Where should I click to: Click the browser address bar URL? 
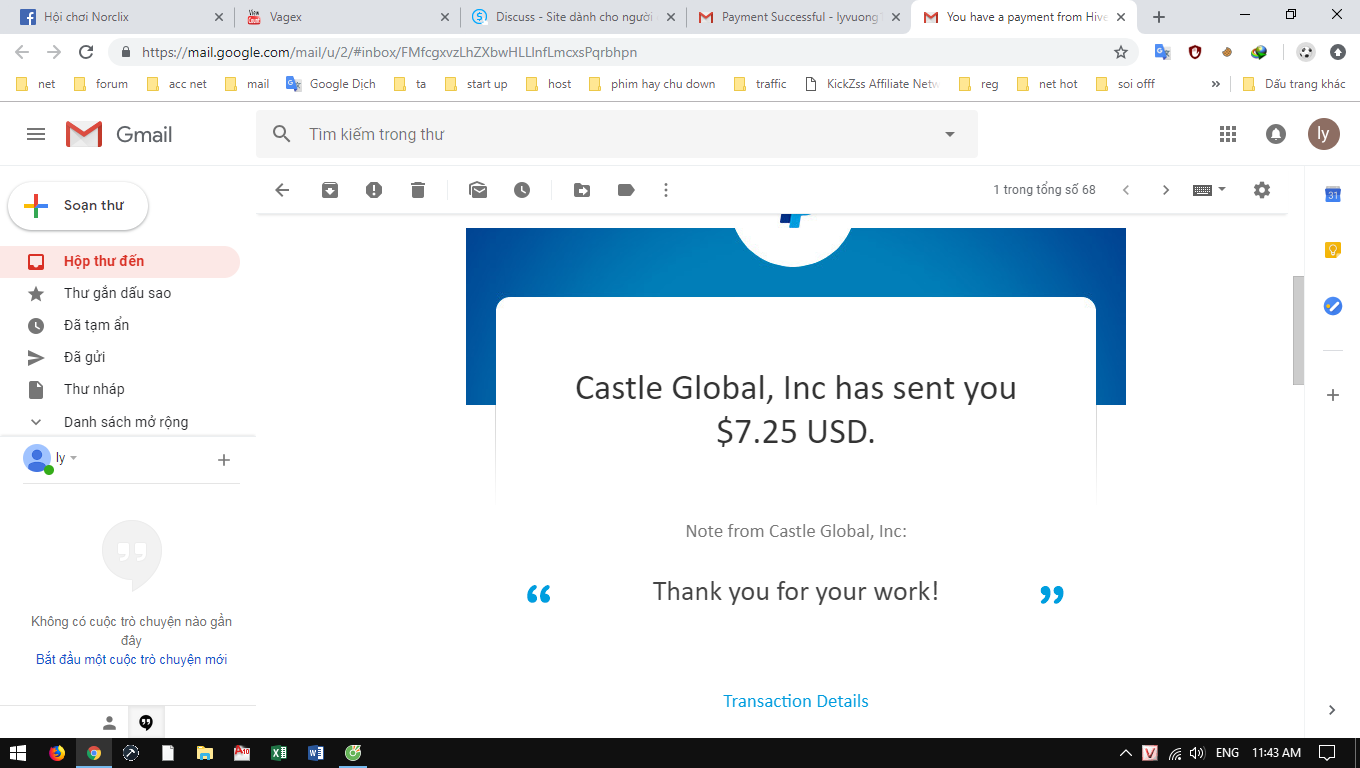tap(389, 52)
